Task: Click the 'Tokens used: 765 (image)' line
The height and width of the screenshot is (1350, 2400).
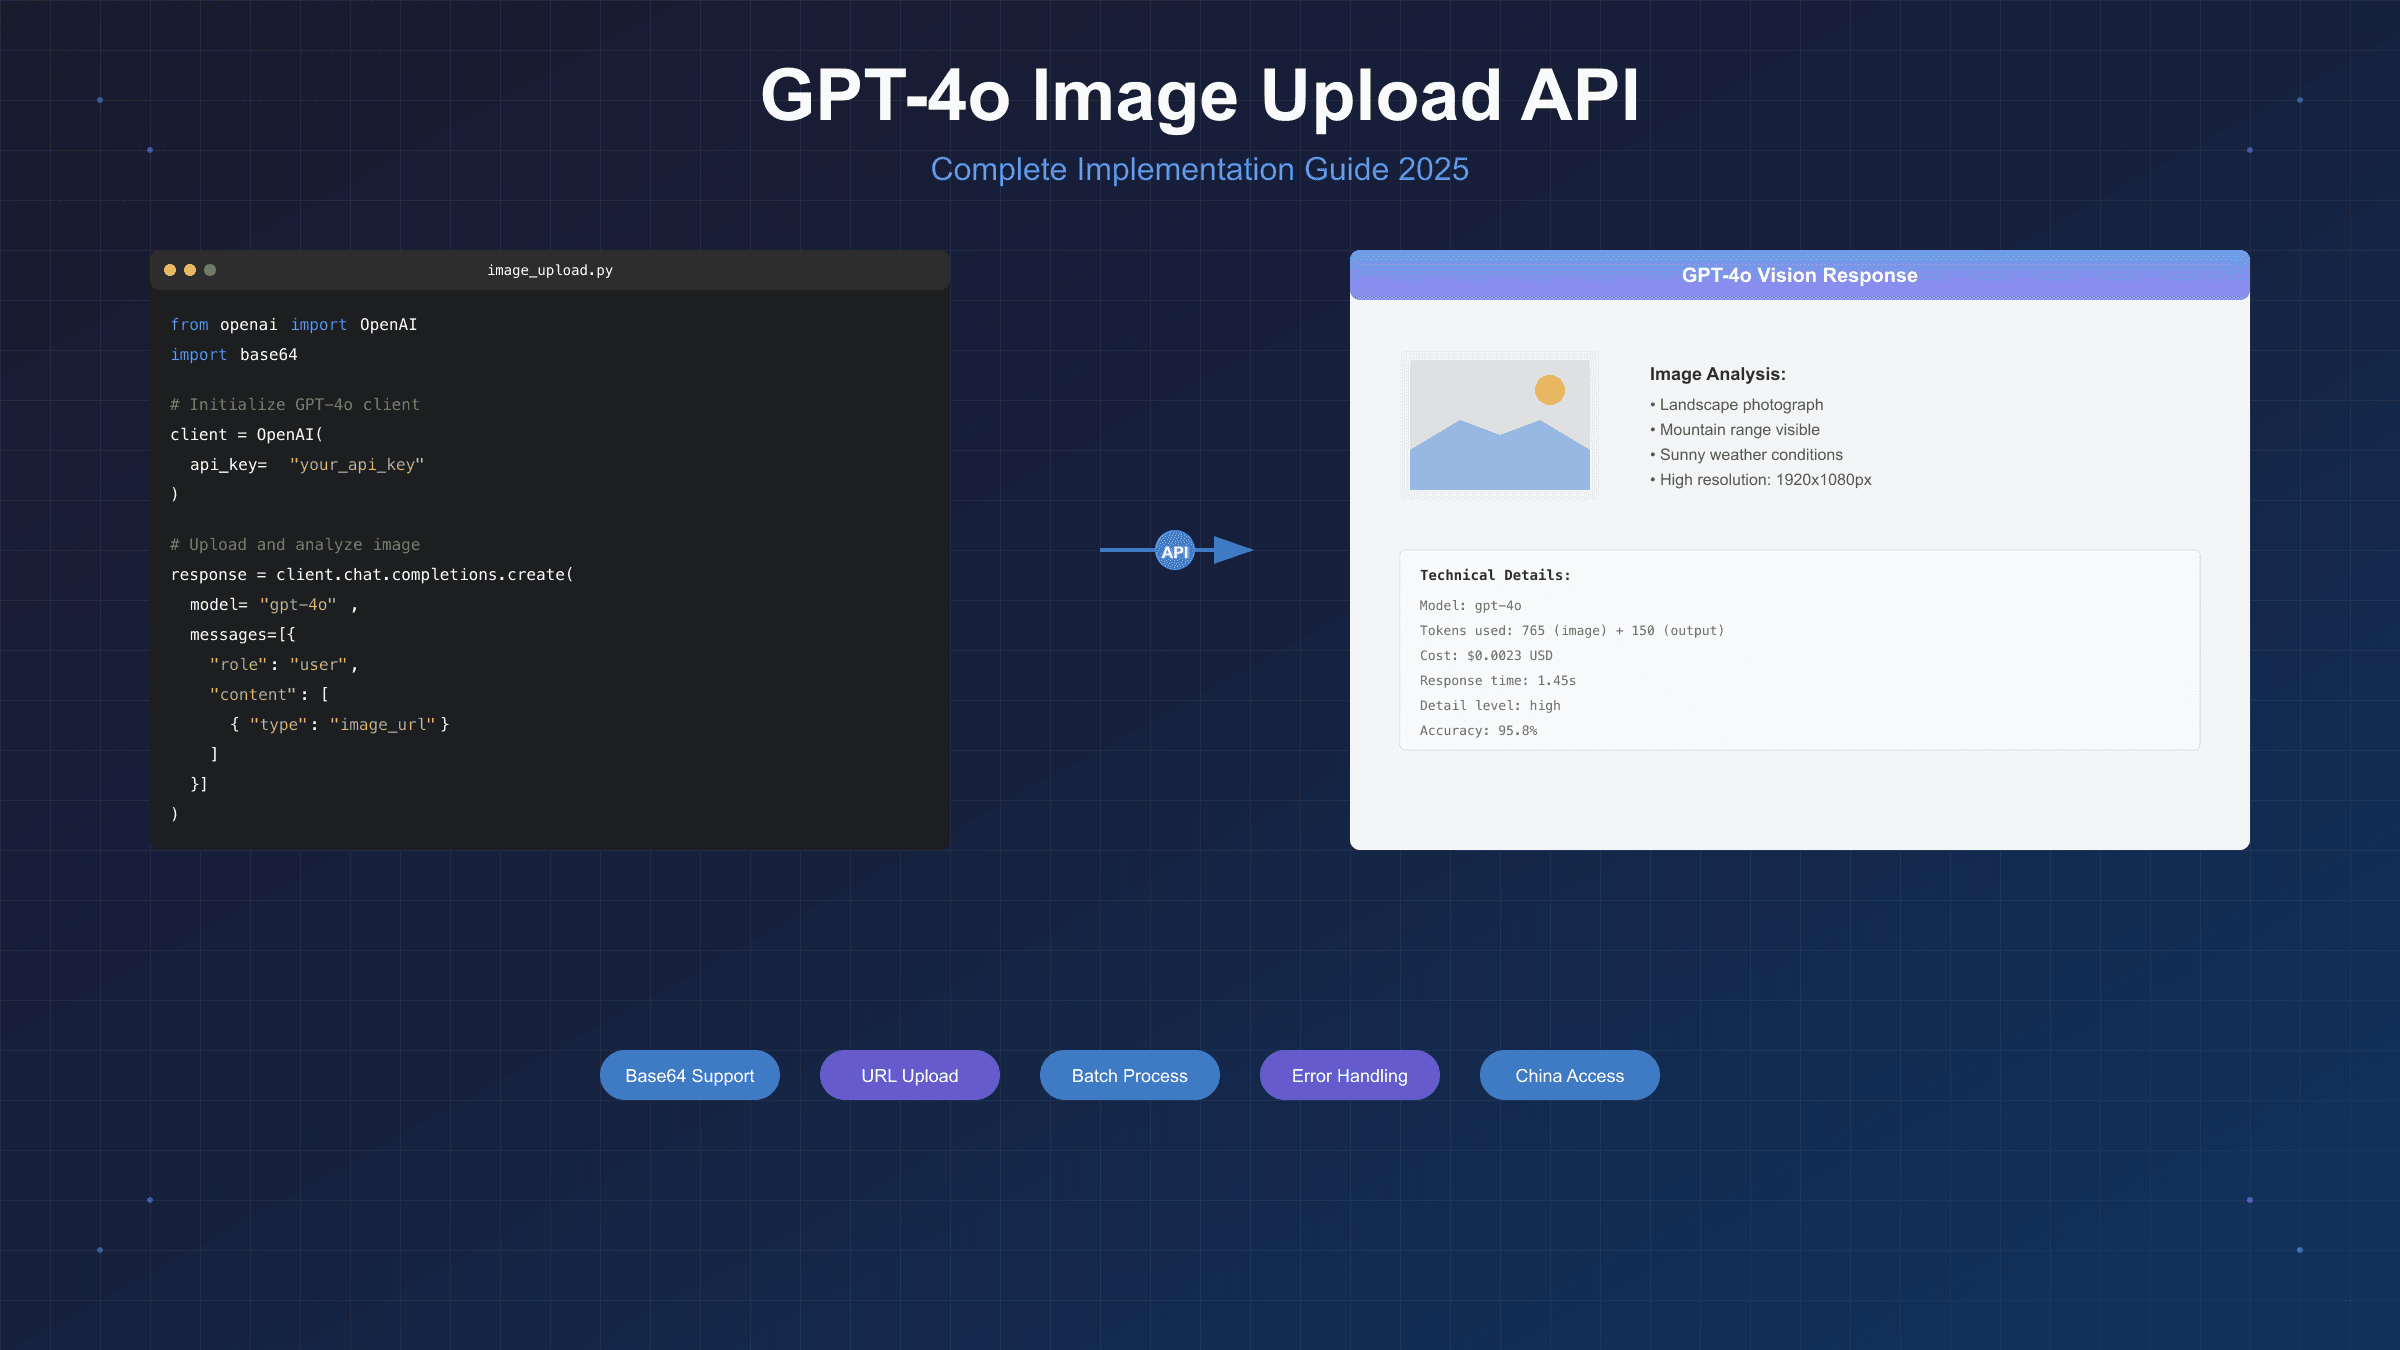Action: point(1572,630)
